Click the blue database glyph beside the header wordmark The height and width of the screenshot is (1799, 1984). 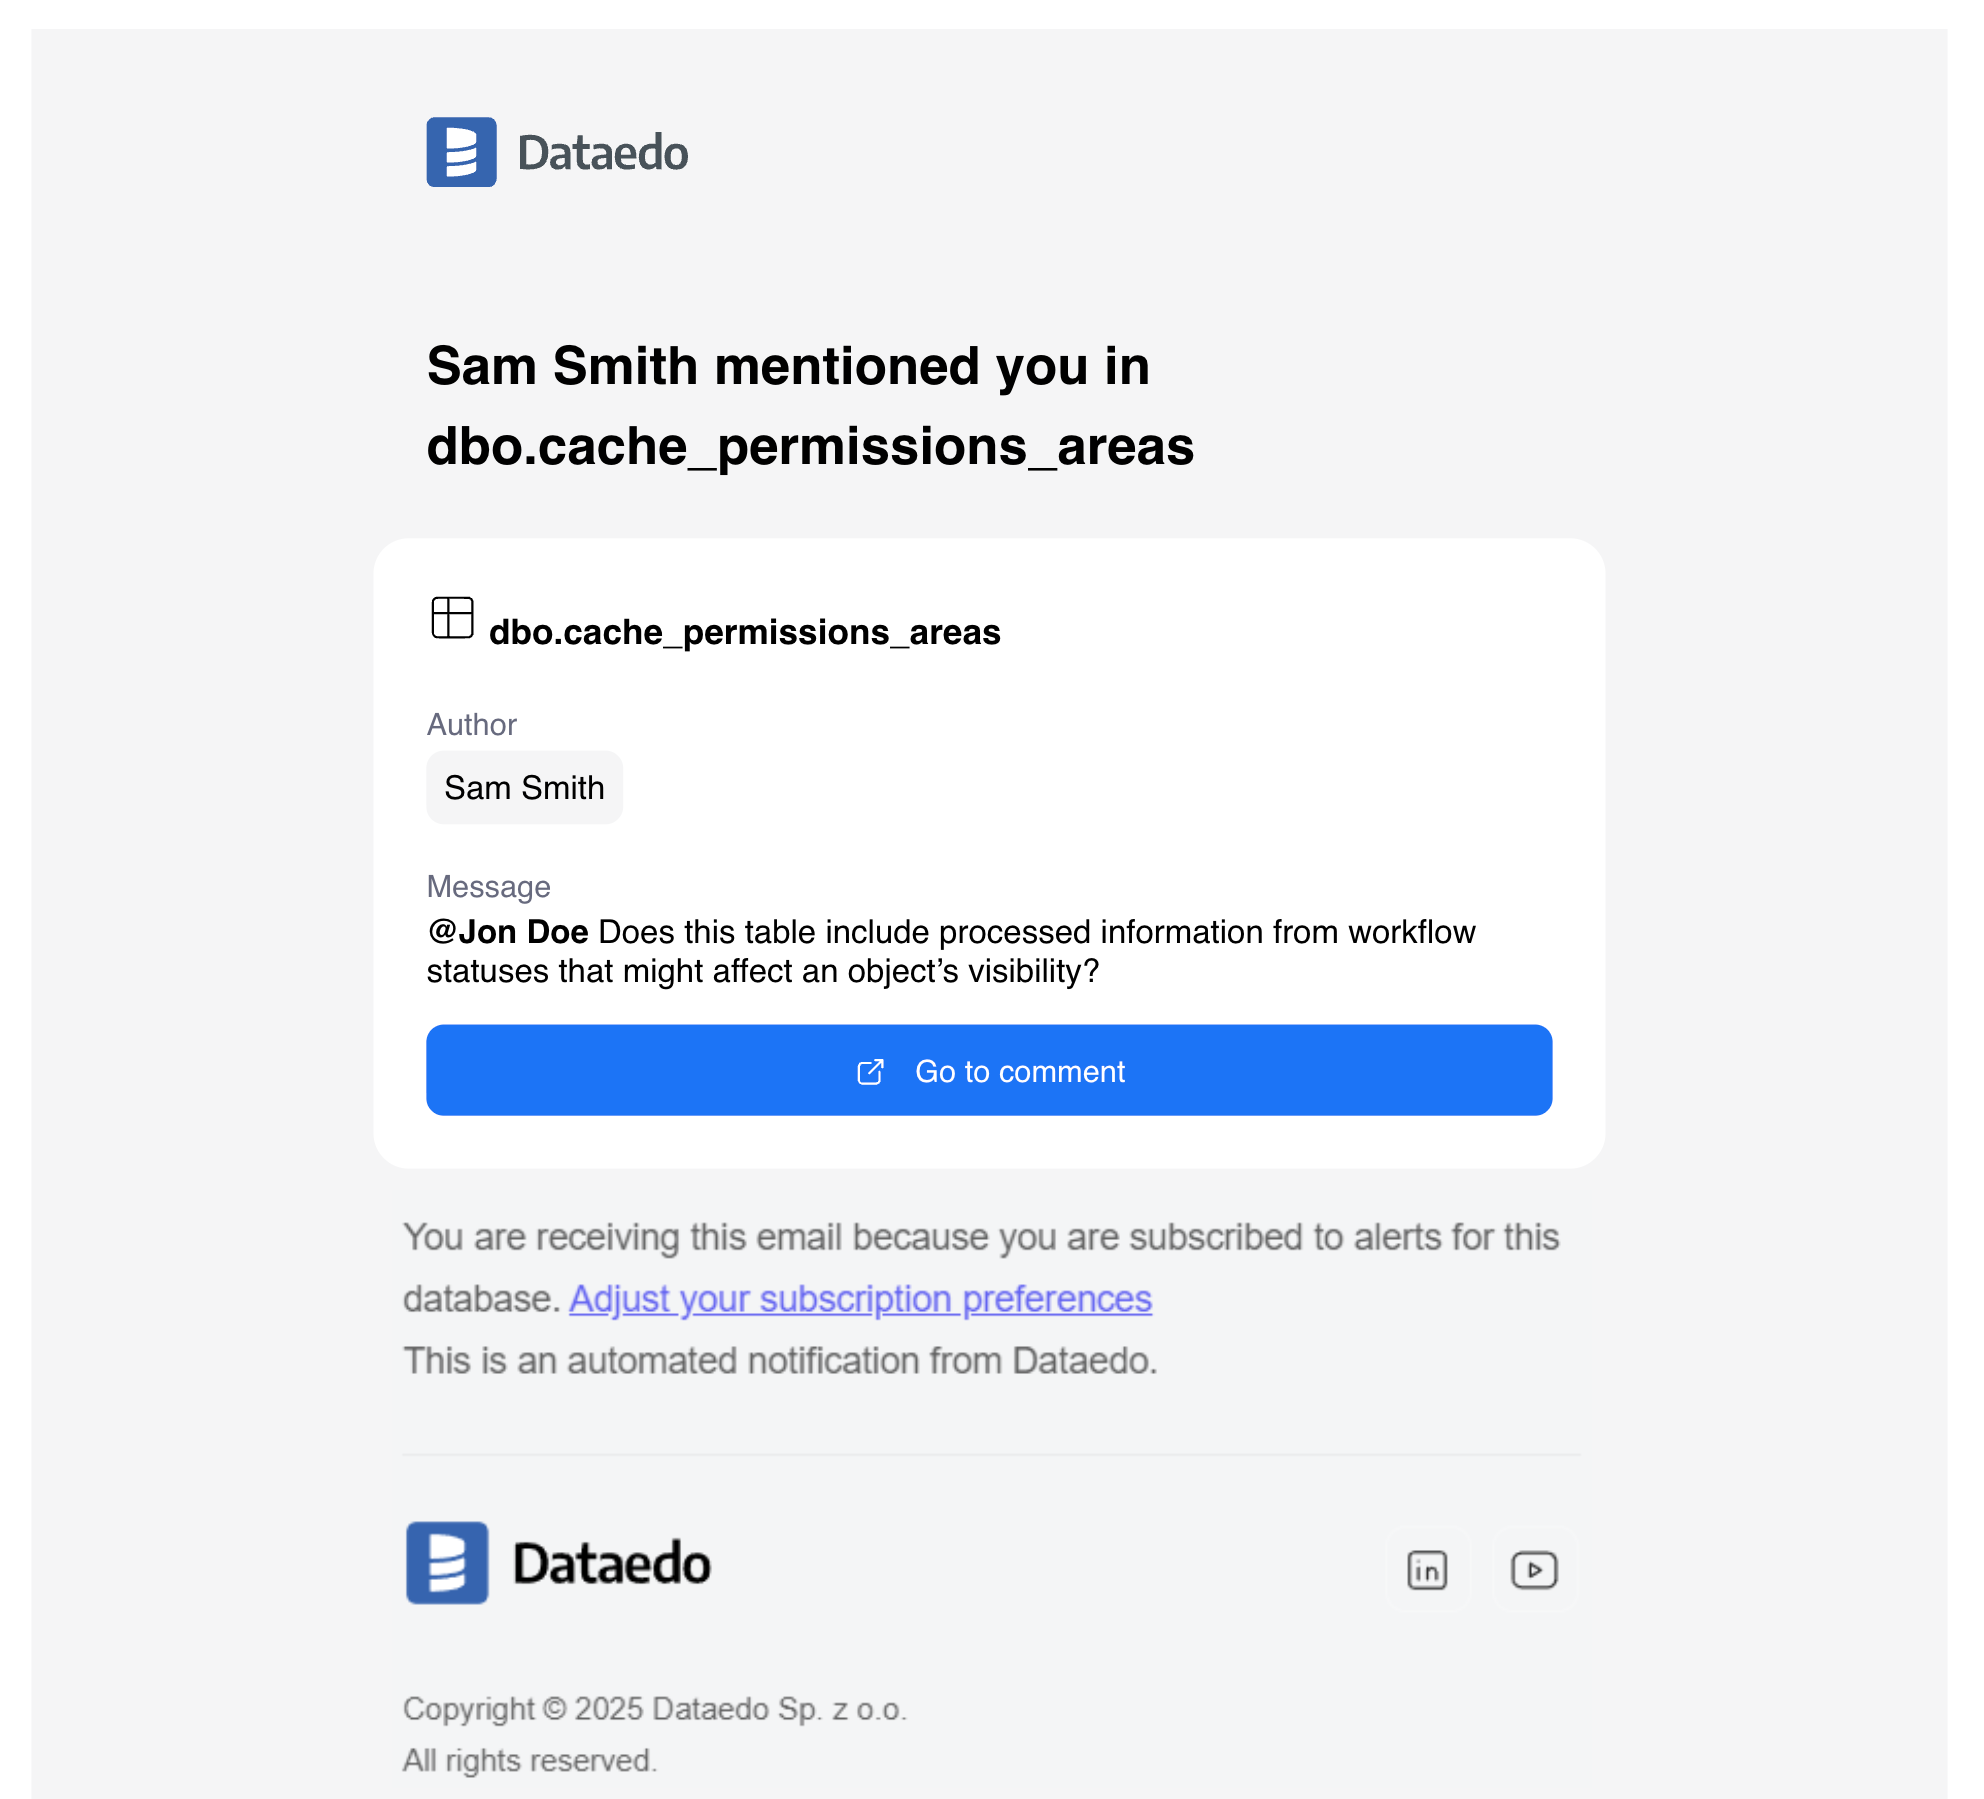pos(461,152)
